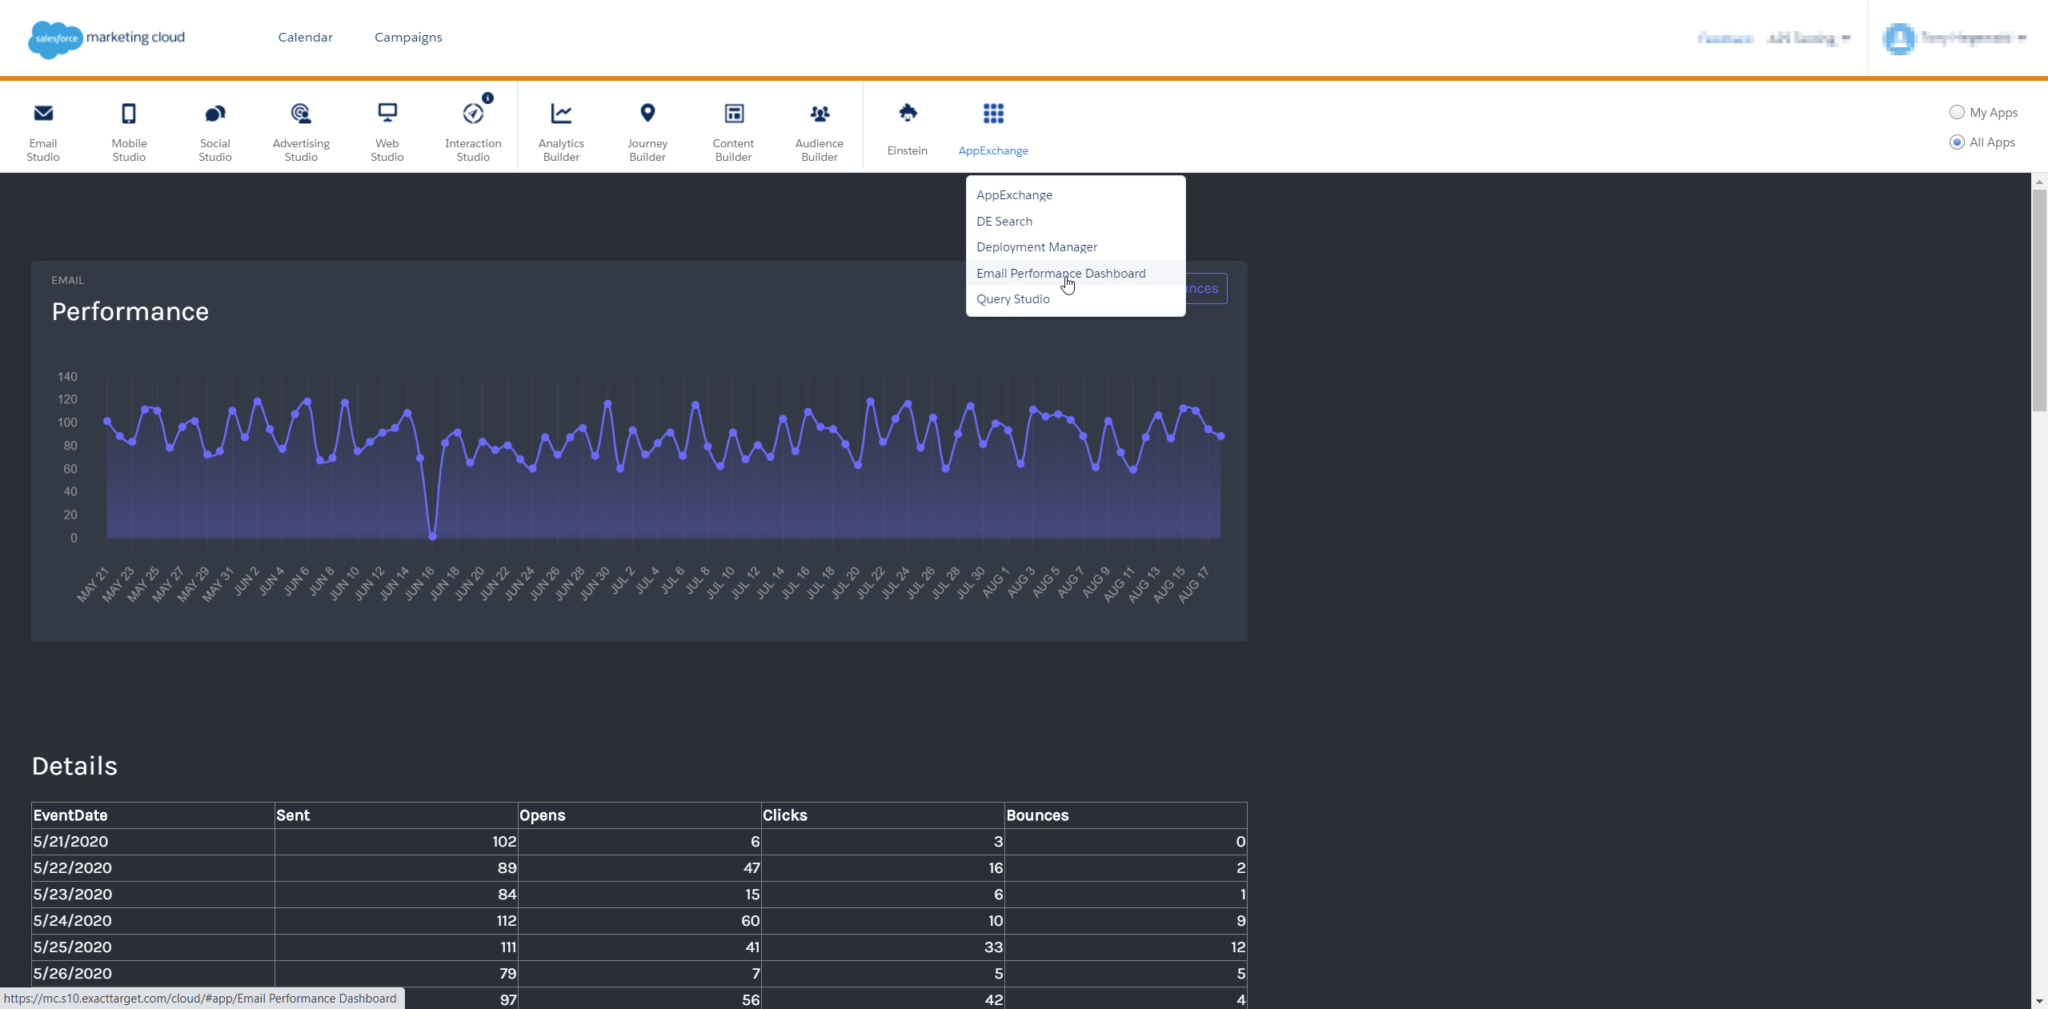Click the Details section heading

(x=75, y=766)
